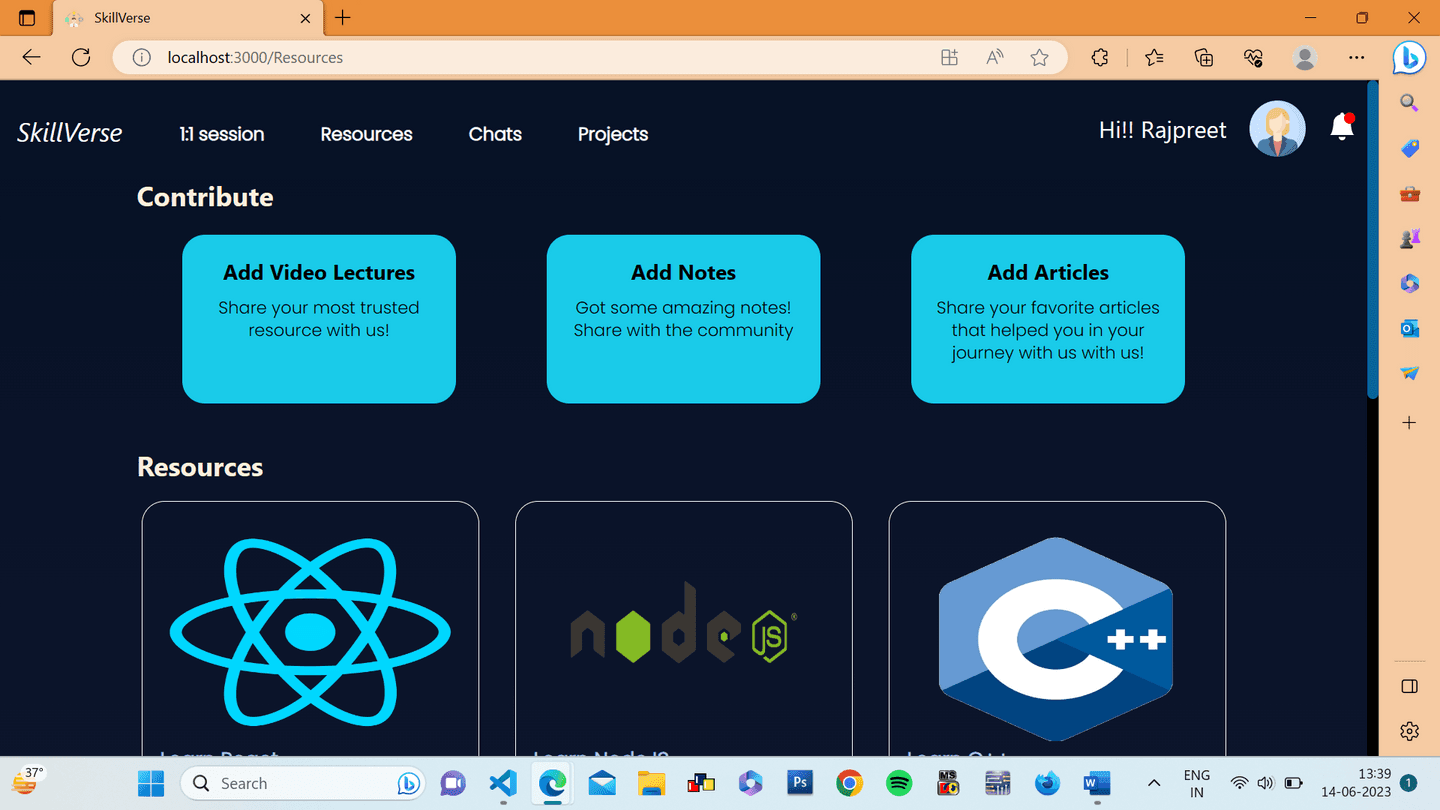Open browser Extensions puzzle icon
1440x810 pixels.
coord(1100,57)
